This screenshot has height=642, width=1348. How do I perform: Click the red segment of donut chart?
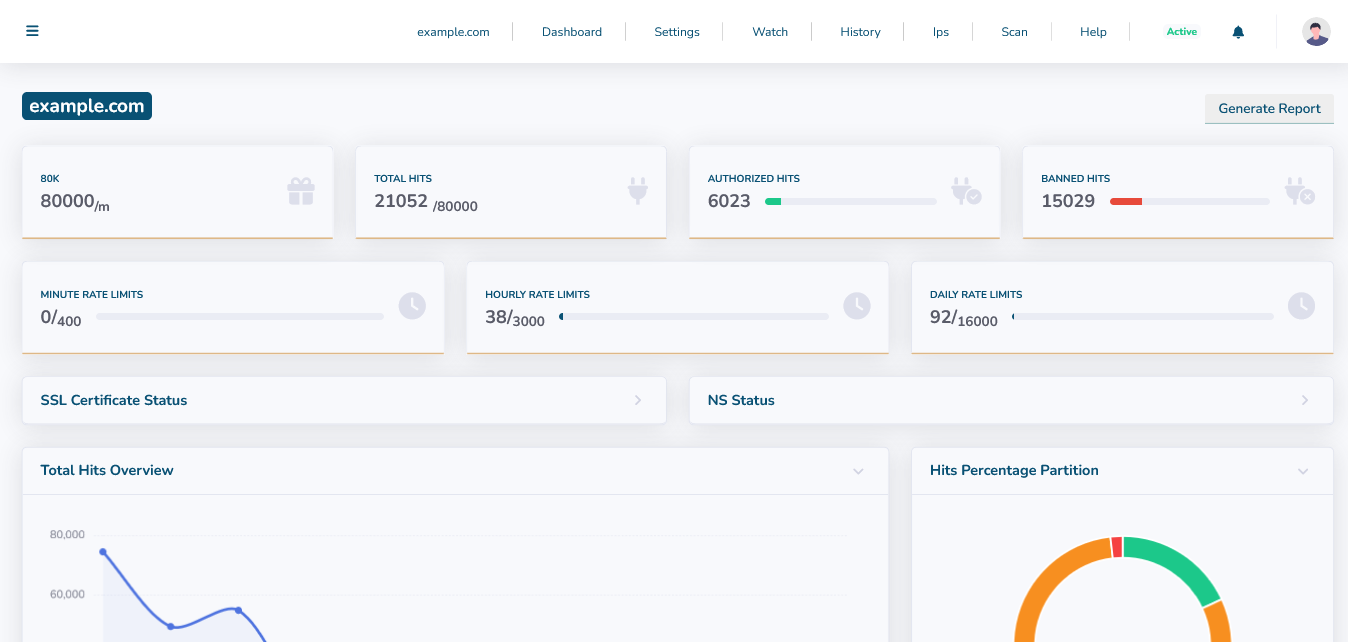(x=1117, y=547)
